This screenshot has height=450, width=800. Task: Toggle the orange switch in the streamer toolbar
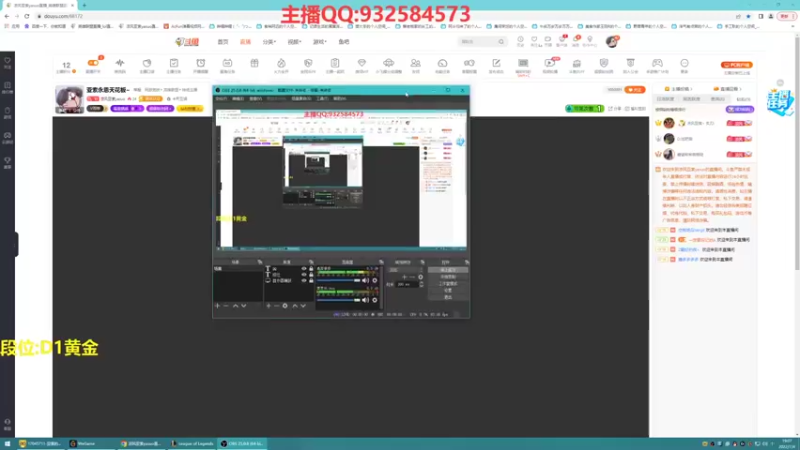pos(93,63)
